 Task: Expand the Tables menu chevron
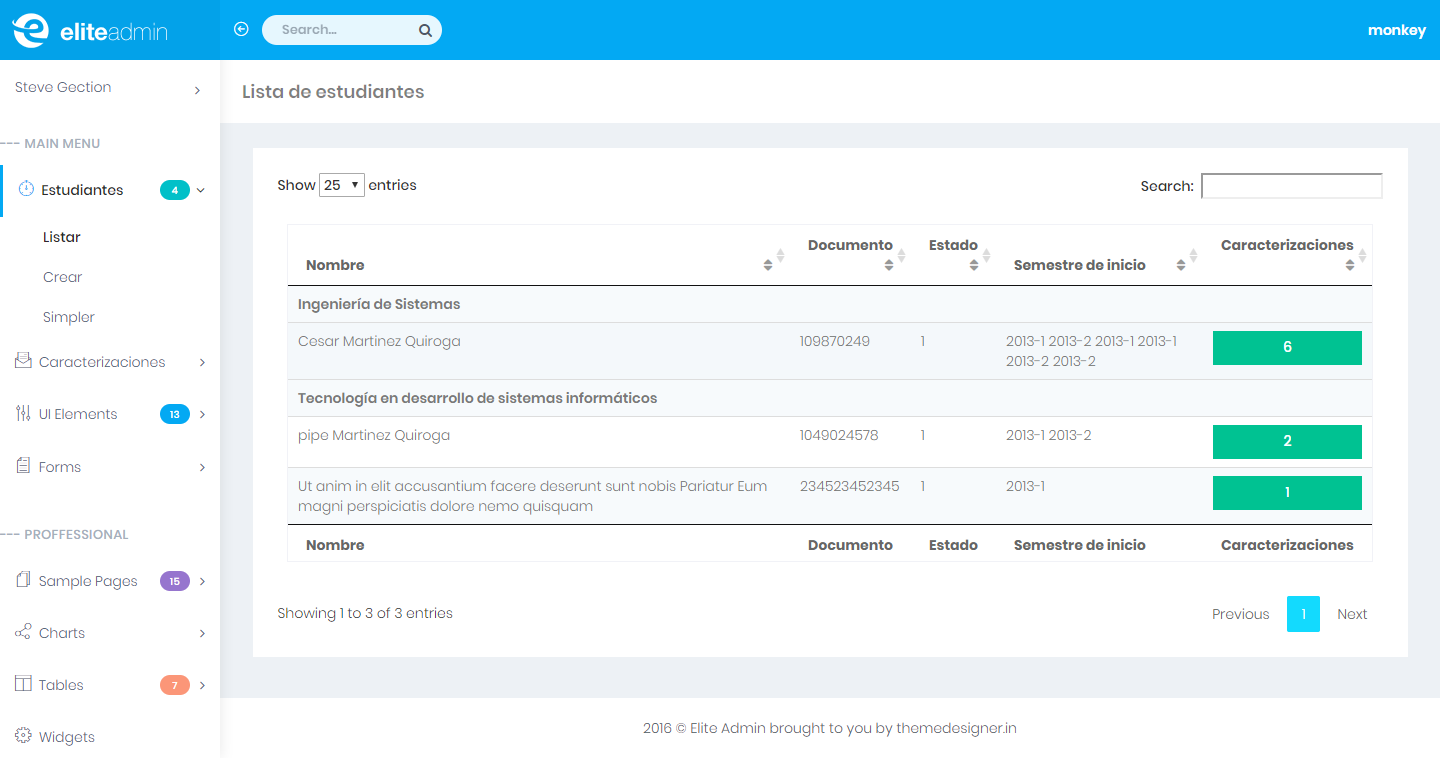point(202,685)
